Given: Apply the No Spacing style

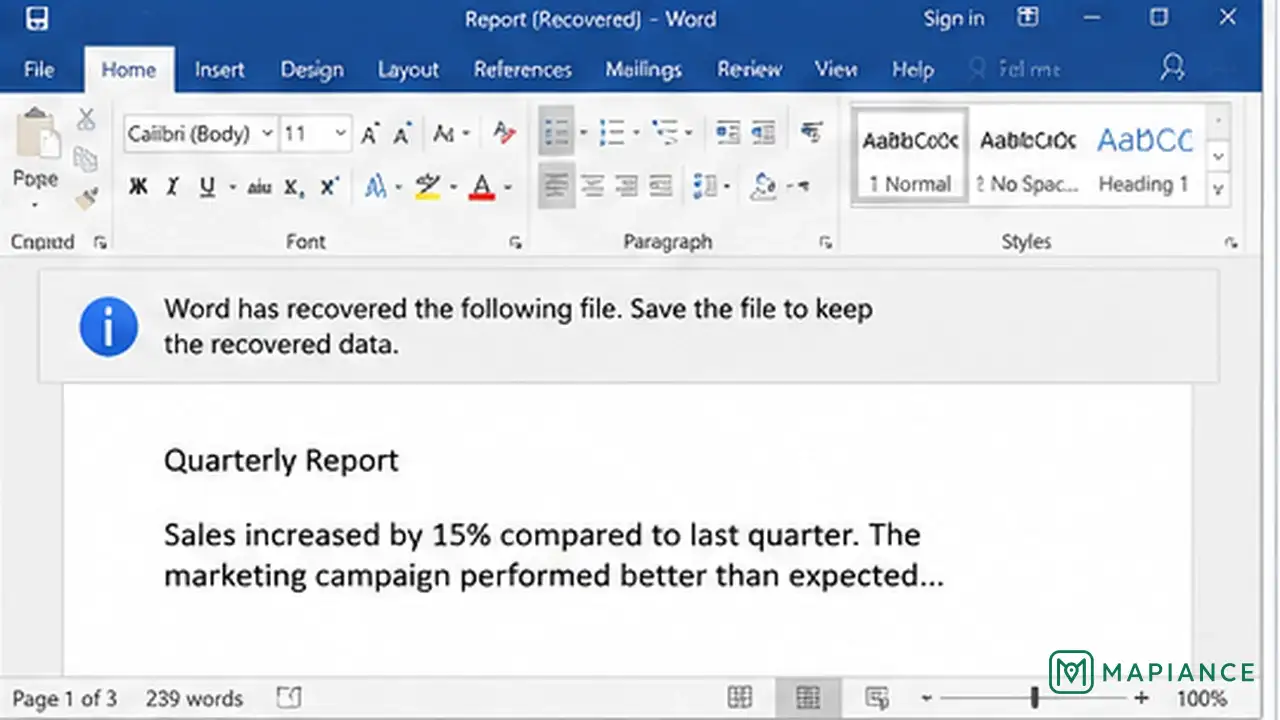Looking at the screenshot, I should [x=1027, y=158].
